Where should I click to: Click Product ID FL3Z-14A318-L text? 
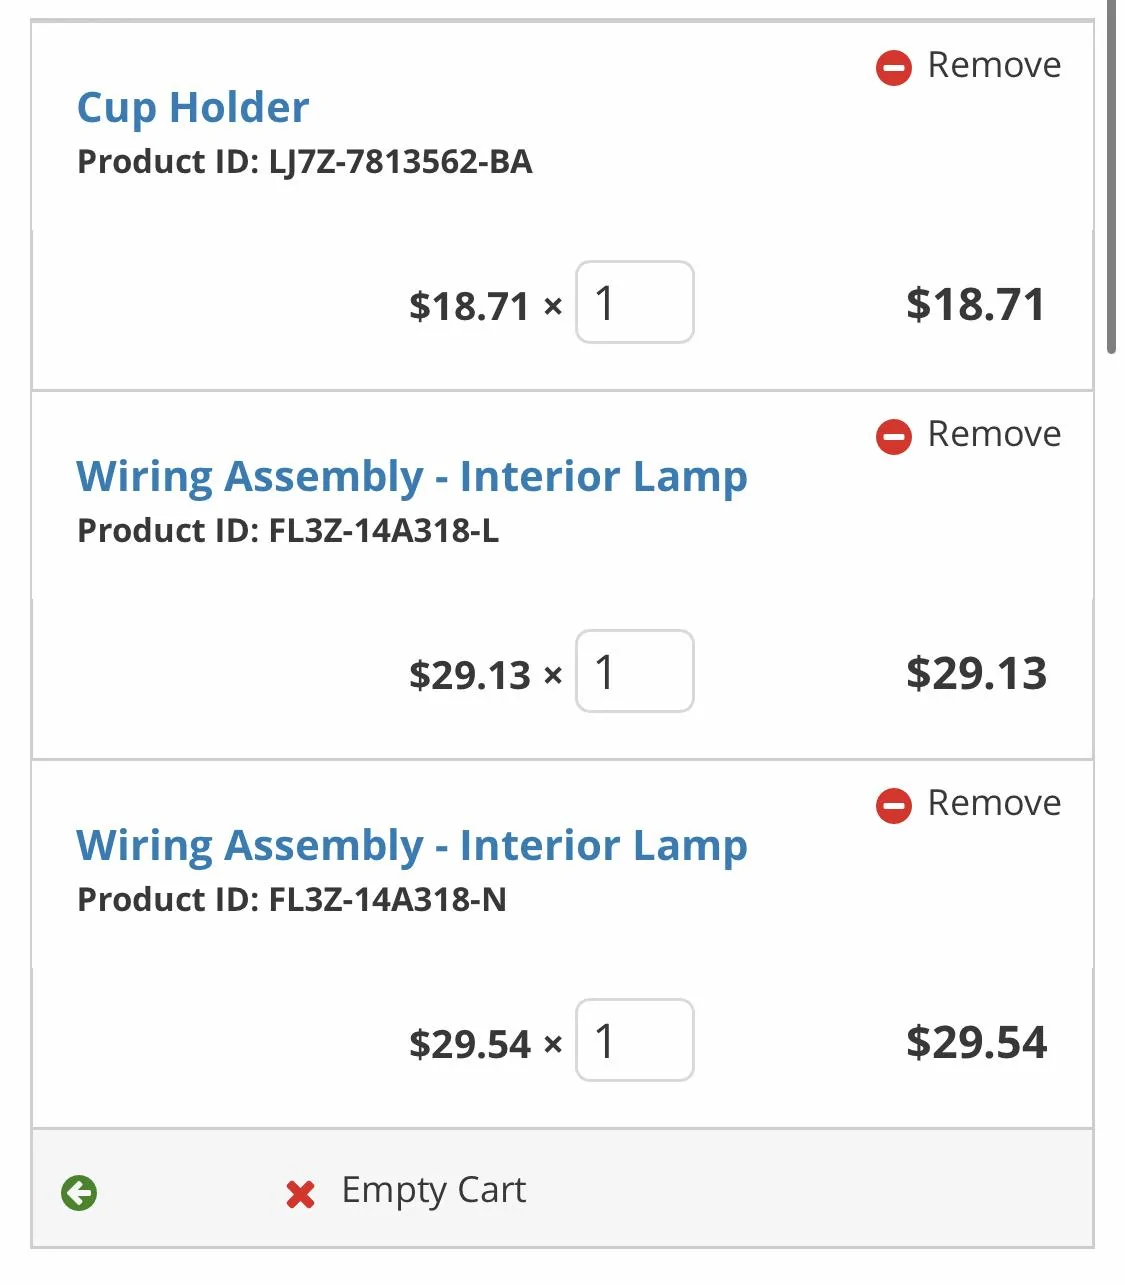(288, 531)
